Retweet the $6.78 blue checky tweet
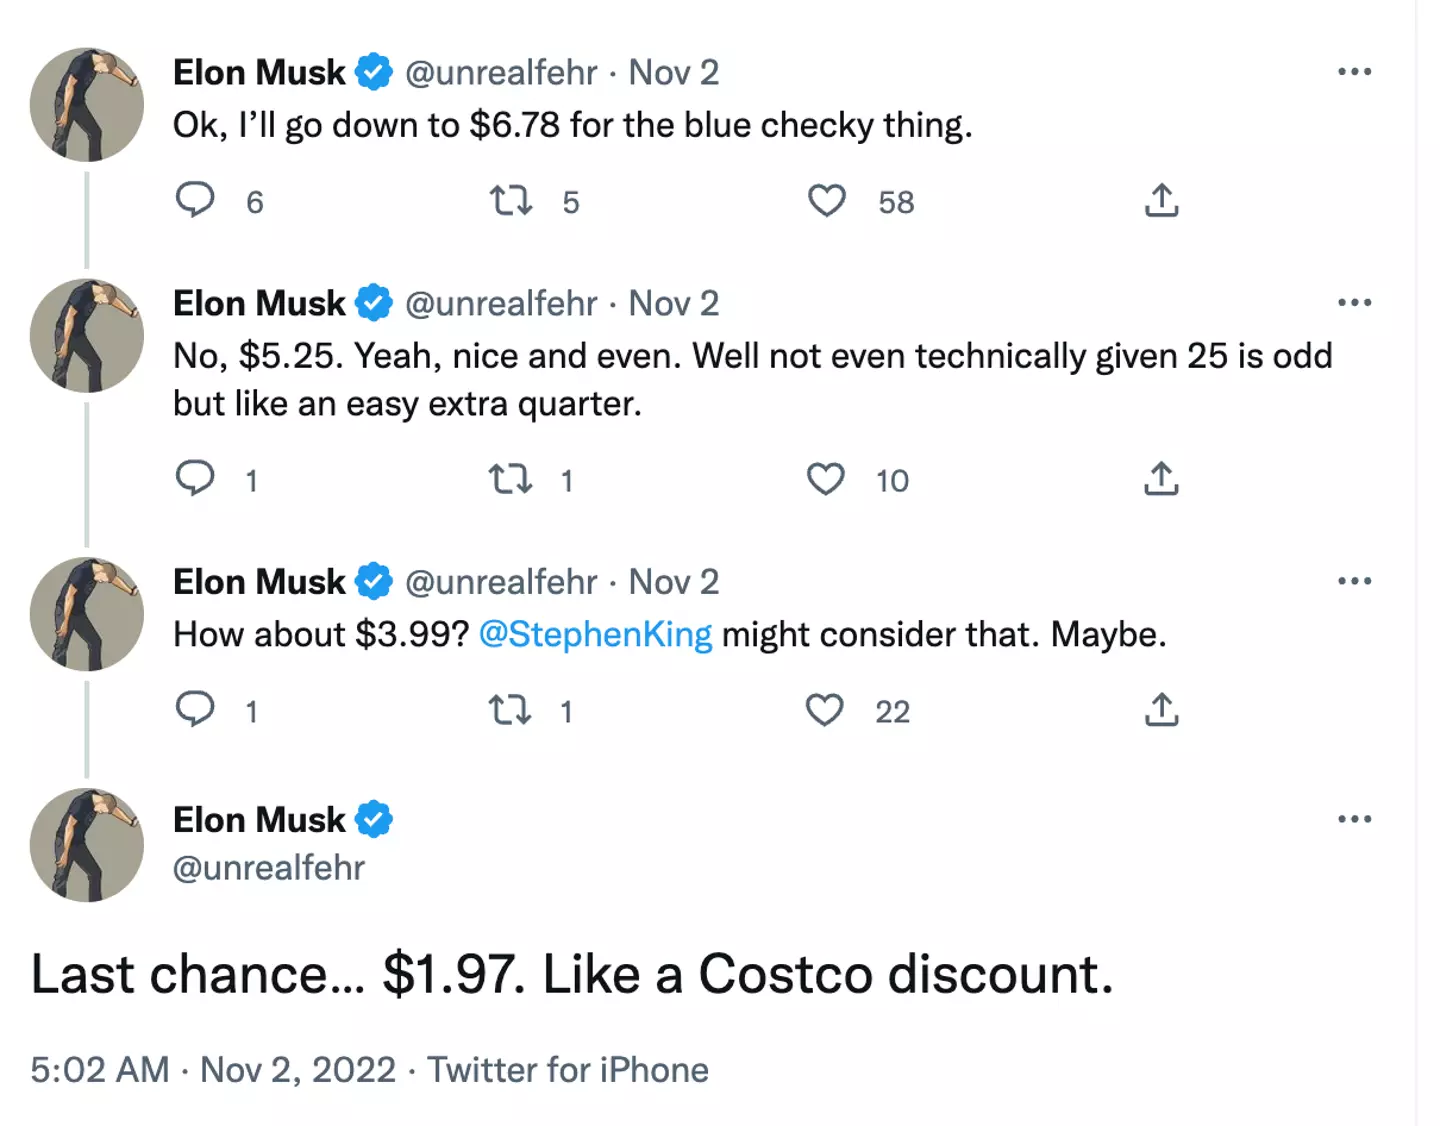 point(510,201)
